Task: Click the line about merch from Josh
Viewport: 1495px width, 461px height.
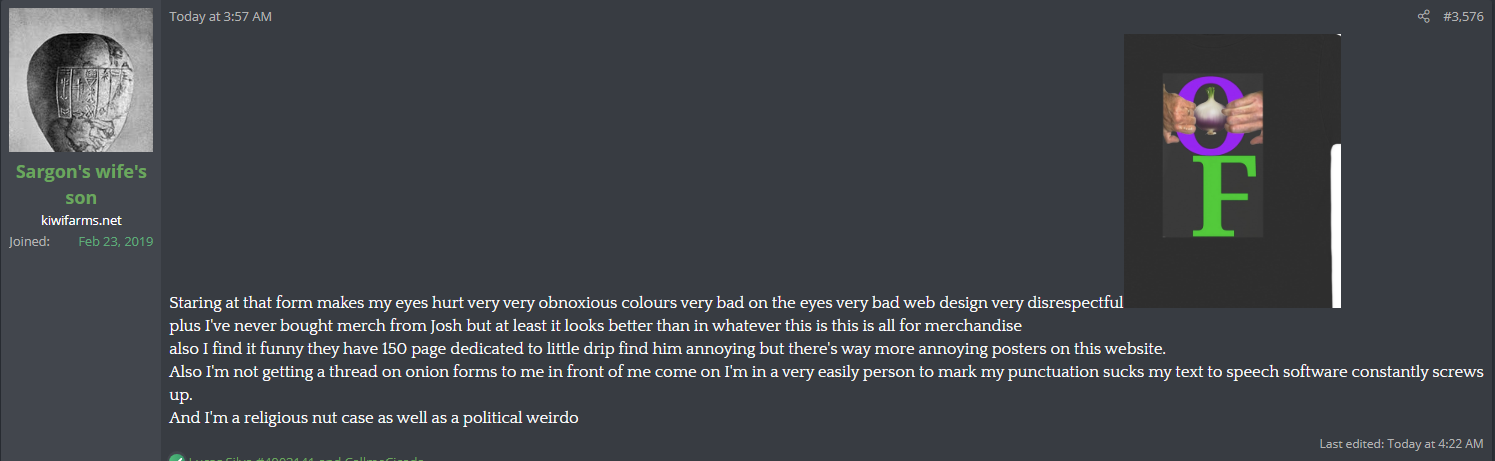Action: (x=595, y=325)
